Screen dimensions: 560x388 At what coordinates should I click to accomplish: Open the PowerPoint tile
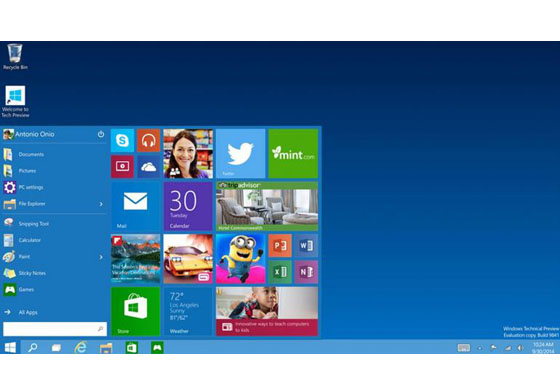coord(280,245)
